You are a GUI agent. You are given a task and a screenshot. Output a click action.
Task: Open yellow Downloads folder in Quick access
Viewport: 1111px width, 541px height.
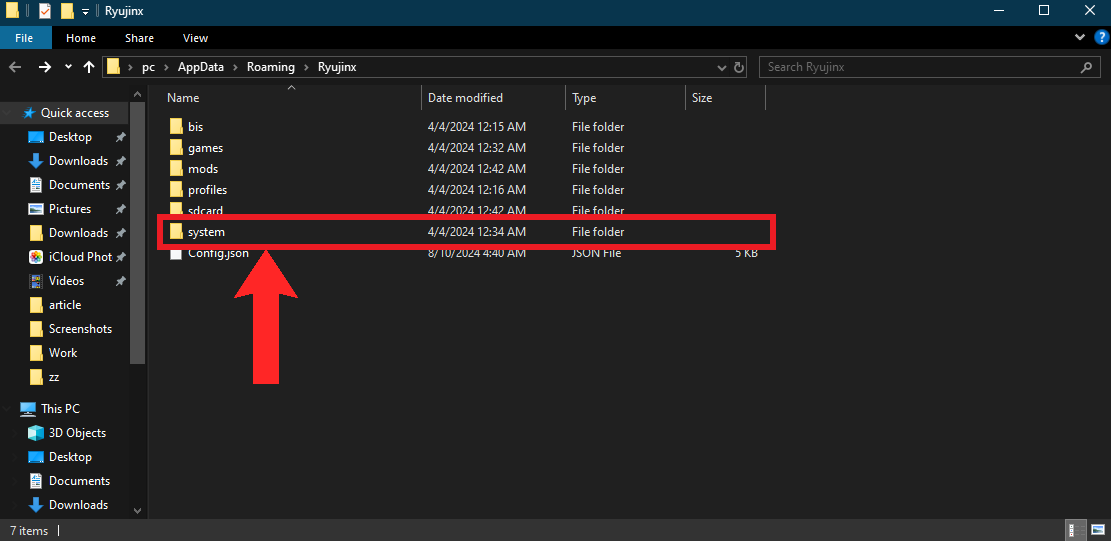[78, 233]
